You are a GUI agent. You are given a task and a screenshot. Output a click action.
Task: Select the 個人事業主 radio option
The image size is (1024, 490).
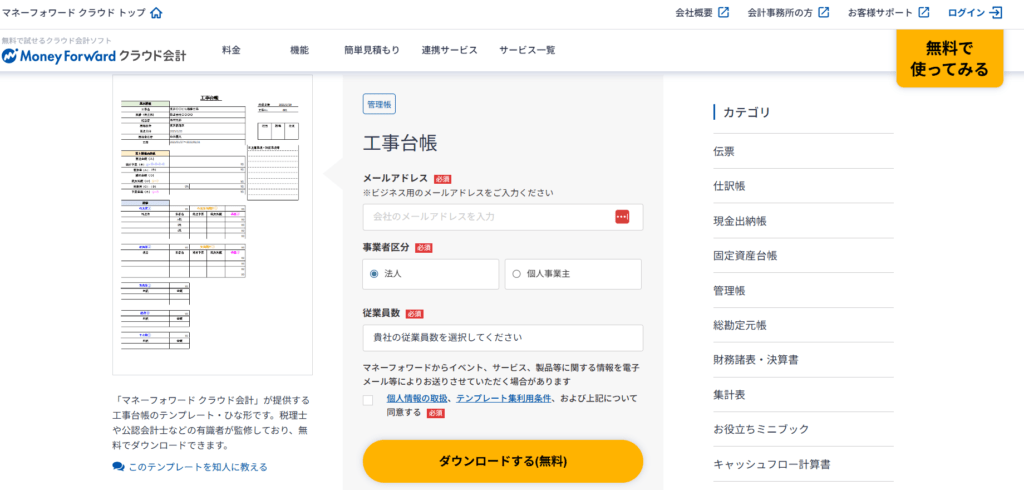516,273
